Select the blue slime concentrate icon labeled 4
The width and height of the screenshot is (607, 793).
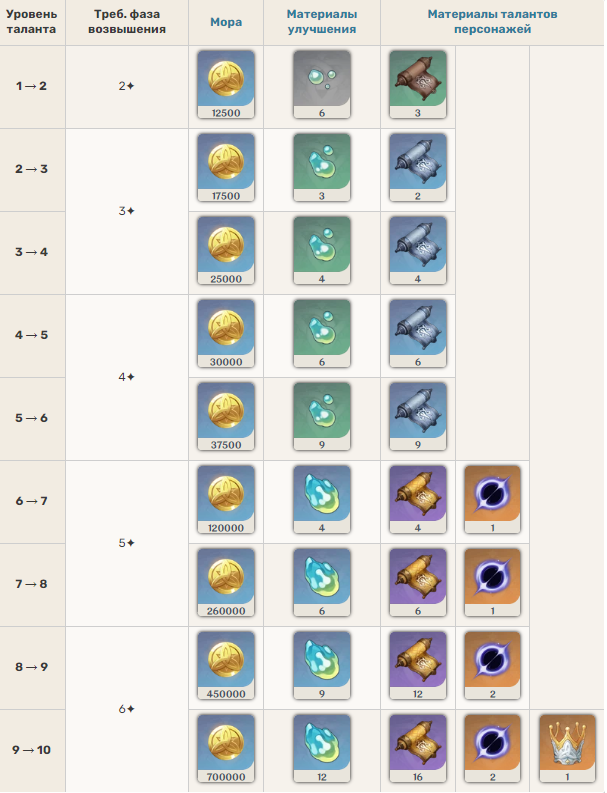(x=322, y=500)
